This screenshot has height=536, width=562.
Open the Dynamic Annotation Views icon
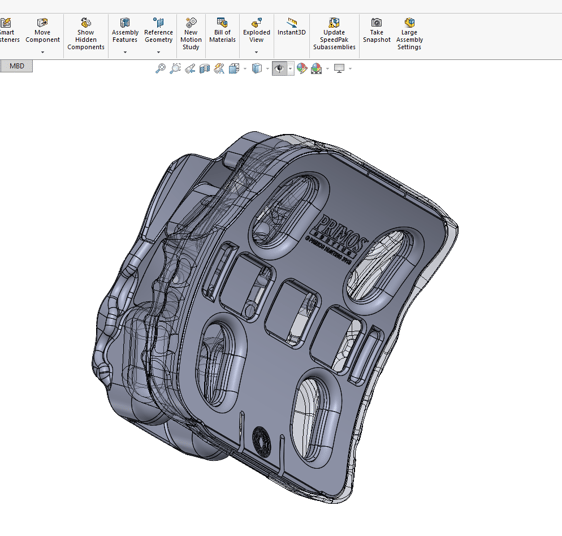[x=219, y=68]
